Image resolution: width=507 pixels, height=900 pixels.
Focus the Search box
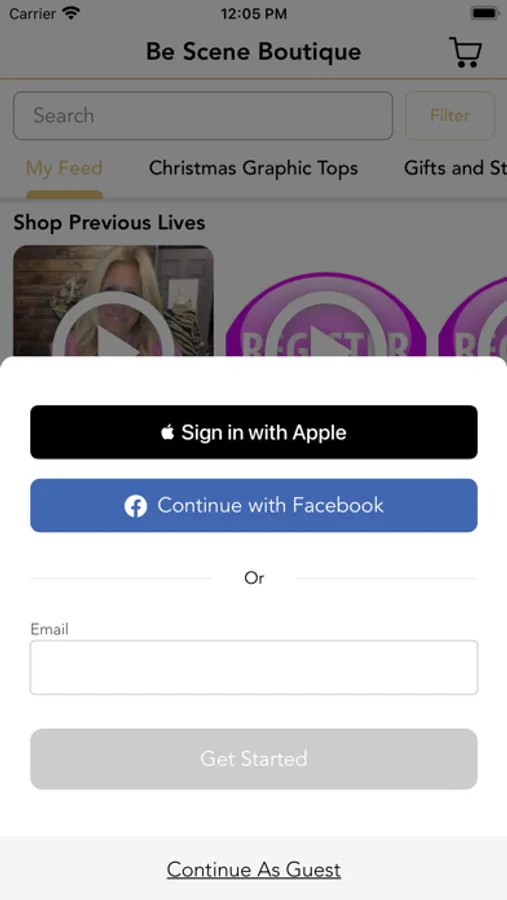click(203, 115)
